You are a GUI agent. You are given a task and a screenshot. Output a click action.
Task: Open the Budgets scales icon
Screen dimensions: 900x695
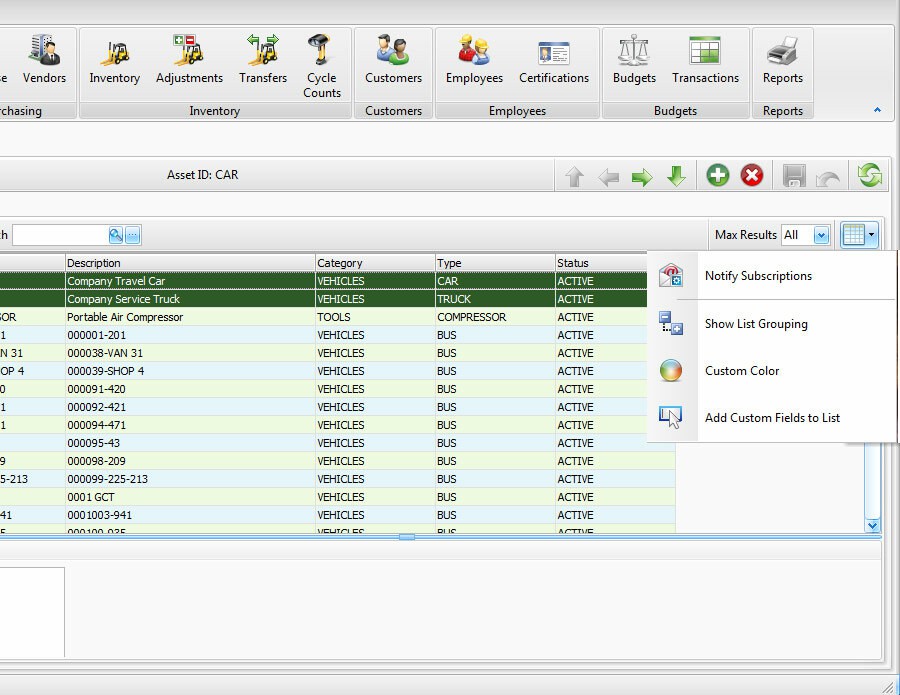(x=633, y=60)
